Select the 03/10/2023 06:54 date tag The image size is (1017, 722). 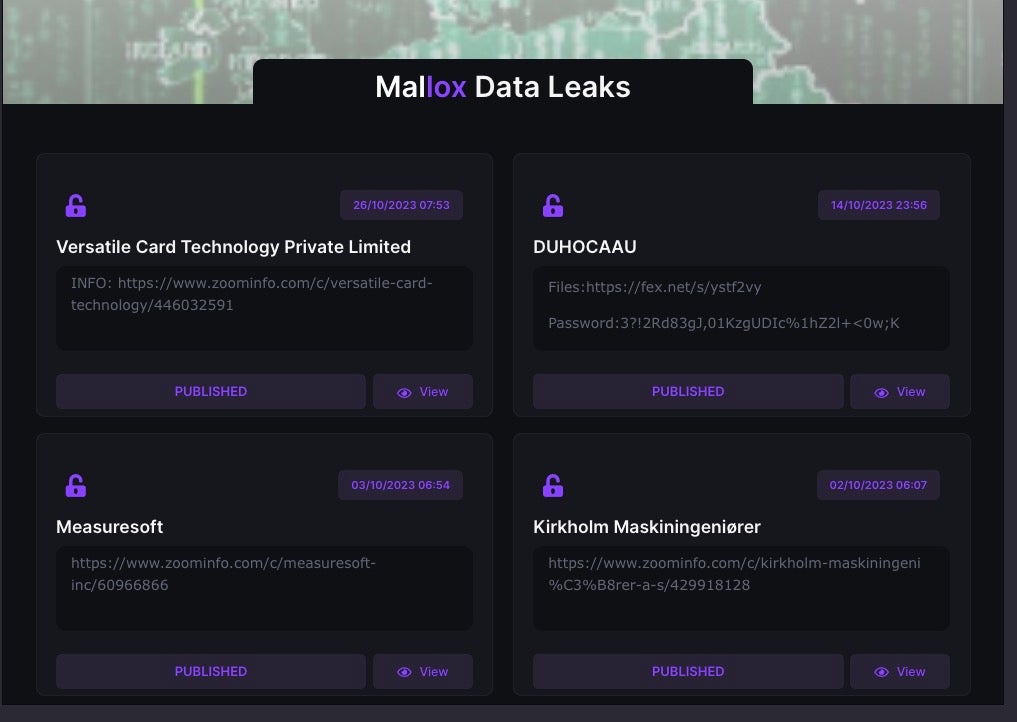(x=400, y=485)
